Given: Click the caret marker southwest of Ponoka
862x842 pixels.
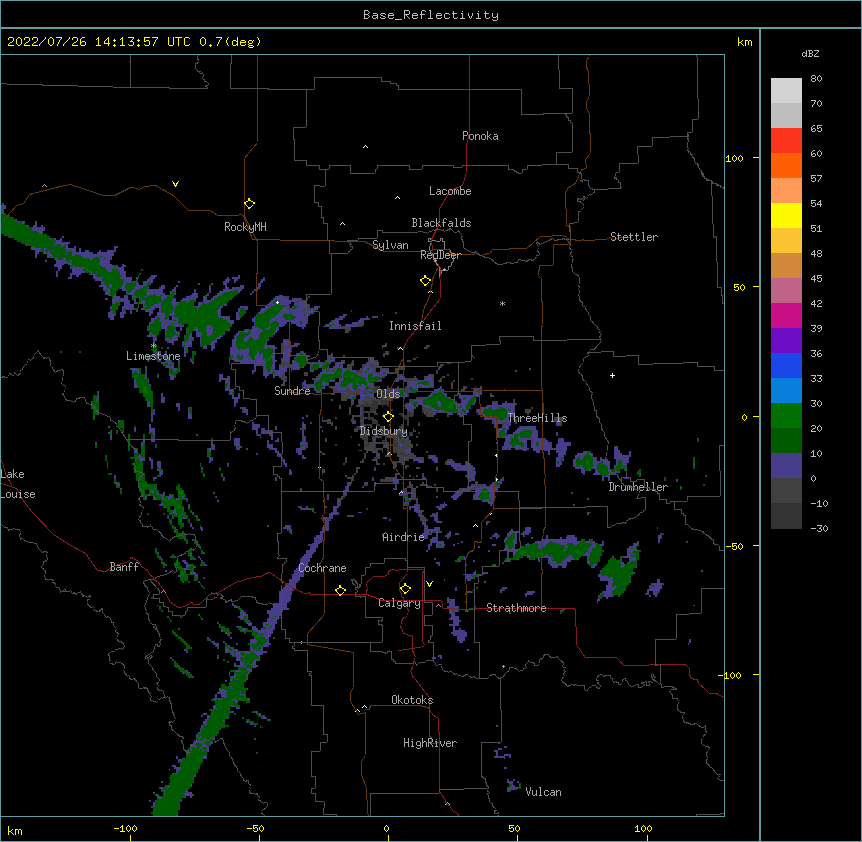Looking at the screenshot, I should [x=365, y=147].
